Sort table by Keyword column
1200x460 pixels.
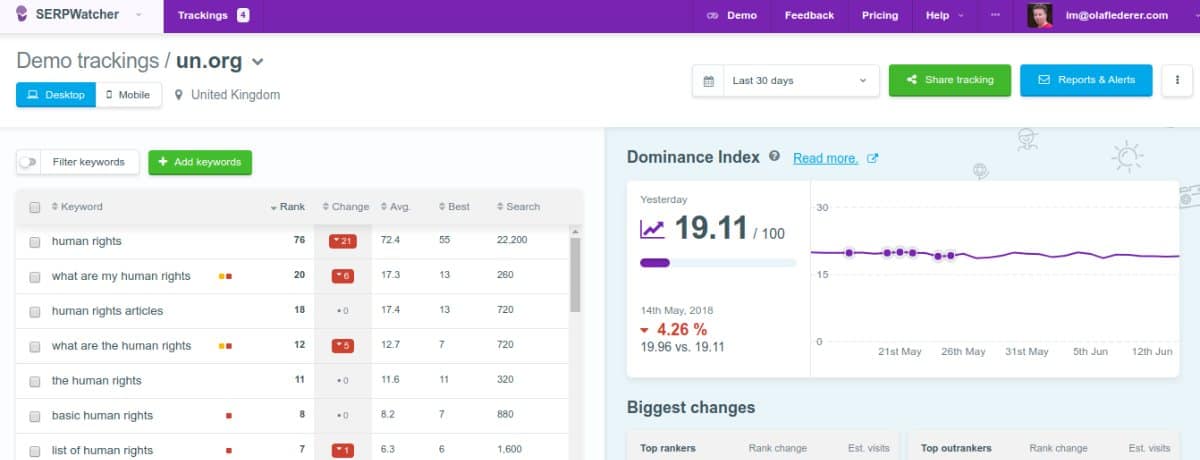[77, 207]
